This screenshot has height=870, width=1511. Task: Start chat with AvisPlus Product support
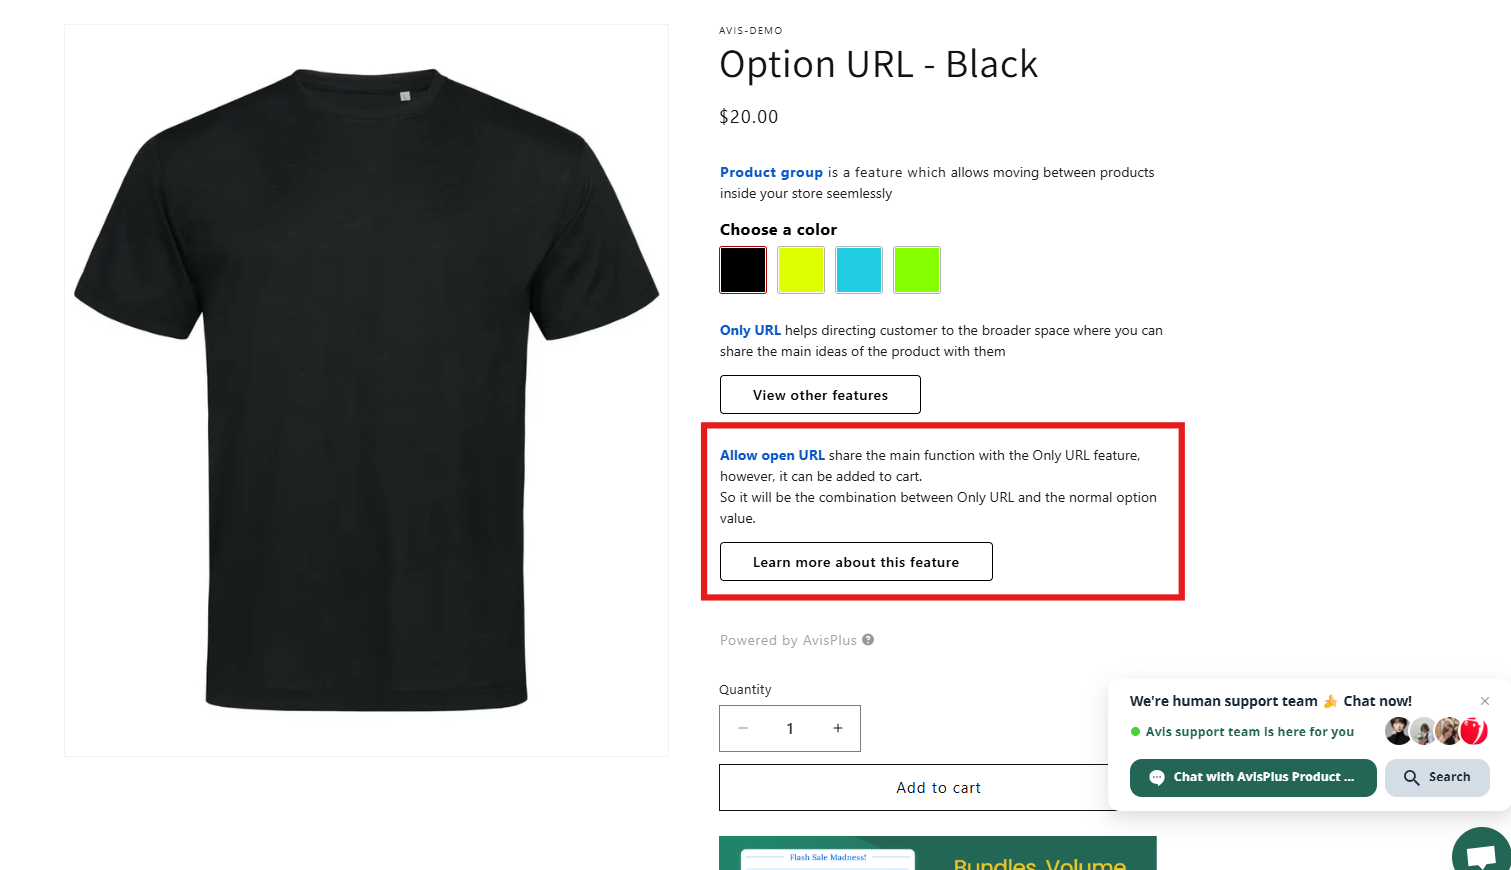1253,777
